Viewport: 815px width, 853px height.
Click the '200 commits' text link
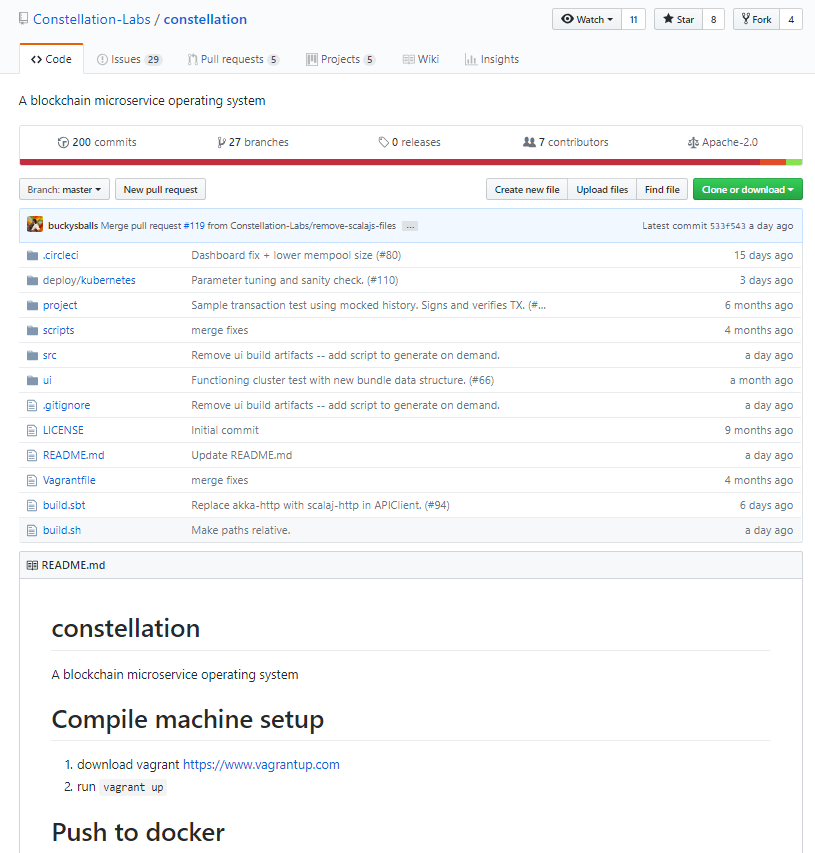point(104,143)
